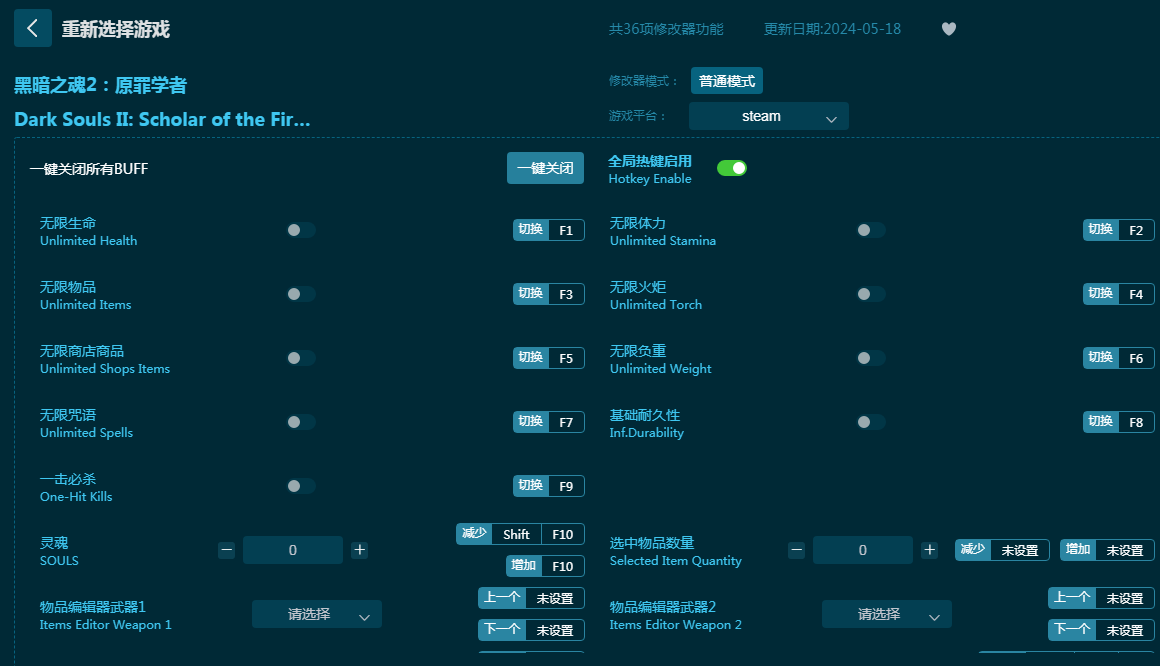Set increase hotkey for Selected Item Quantity
Image resolution: width=1160 pixels, height=666 pixels.
1107,550
